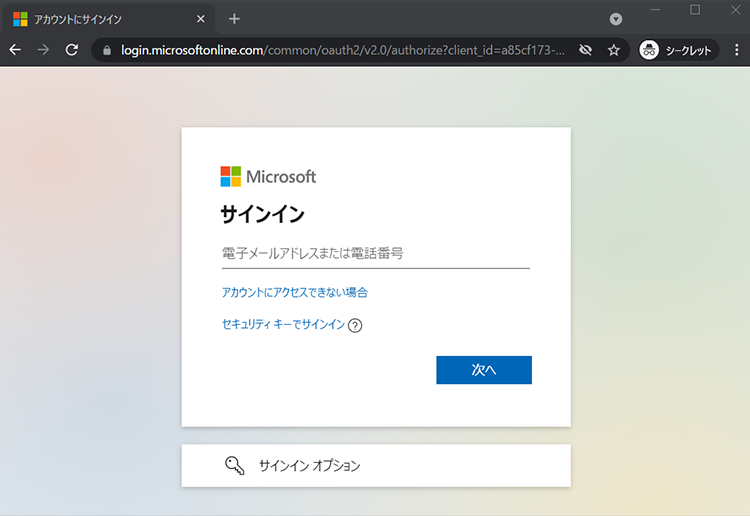Focus the 電子メールアドレスまたは電話番号 field
The image size is (750, 516).
click(375, 253)
